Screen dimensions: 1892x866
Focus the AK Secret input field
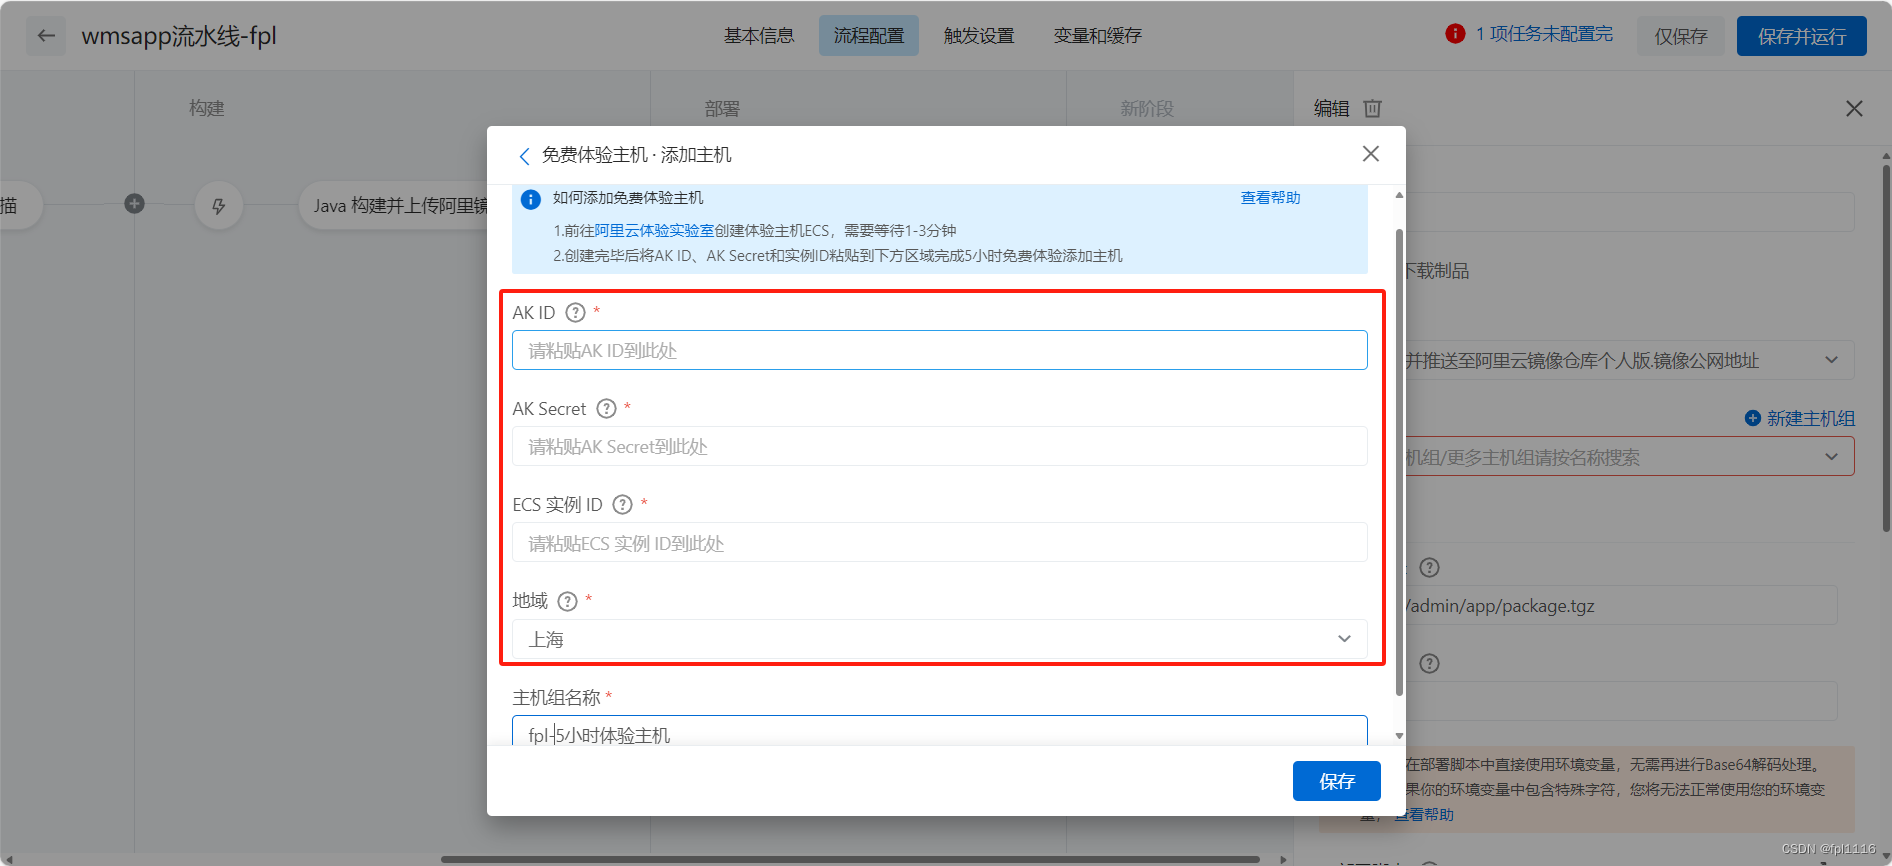click(940, 446)
